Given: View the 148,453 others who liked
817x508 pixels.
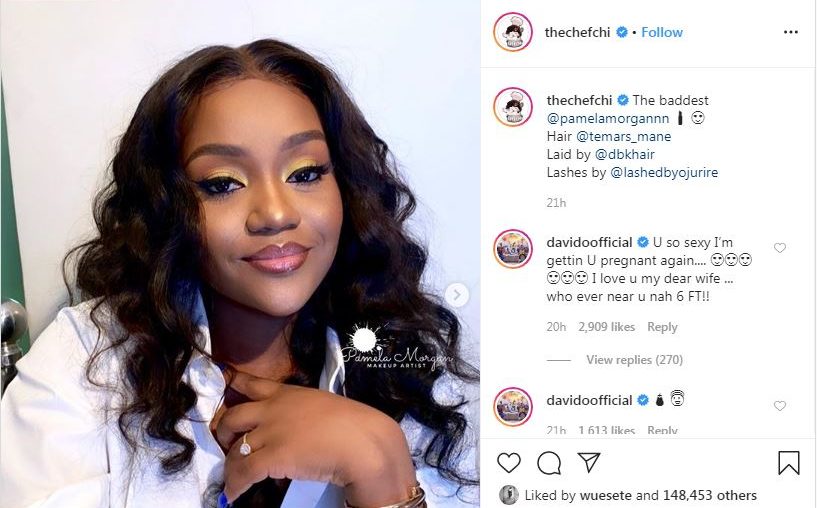Looking at the screenshot, I should (x=710, y=495).
